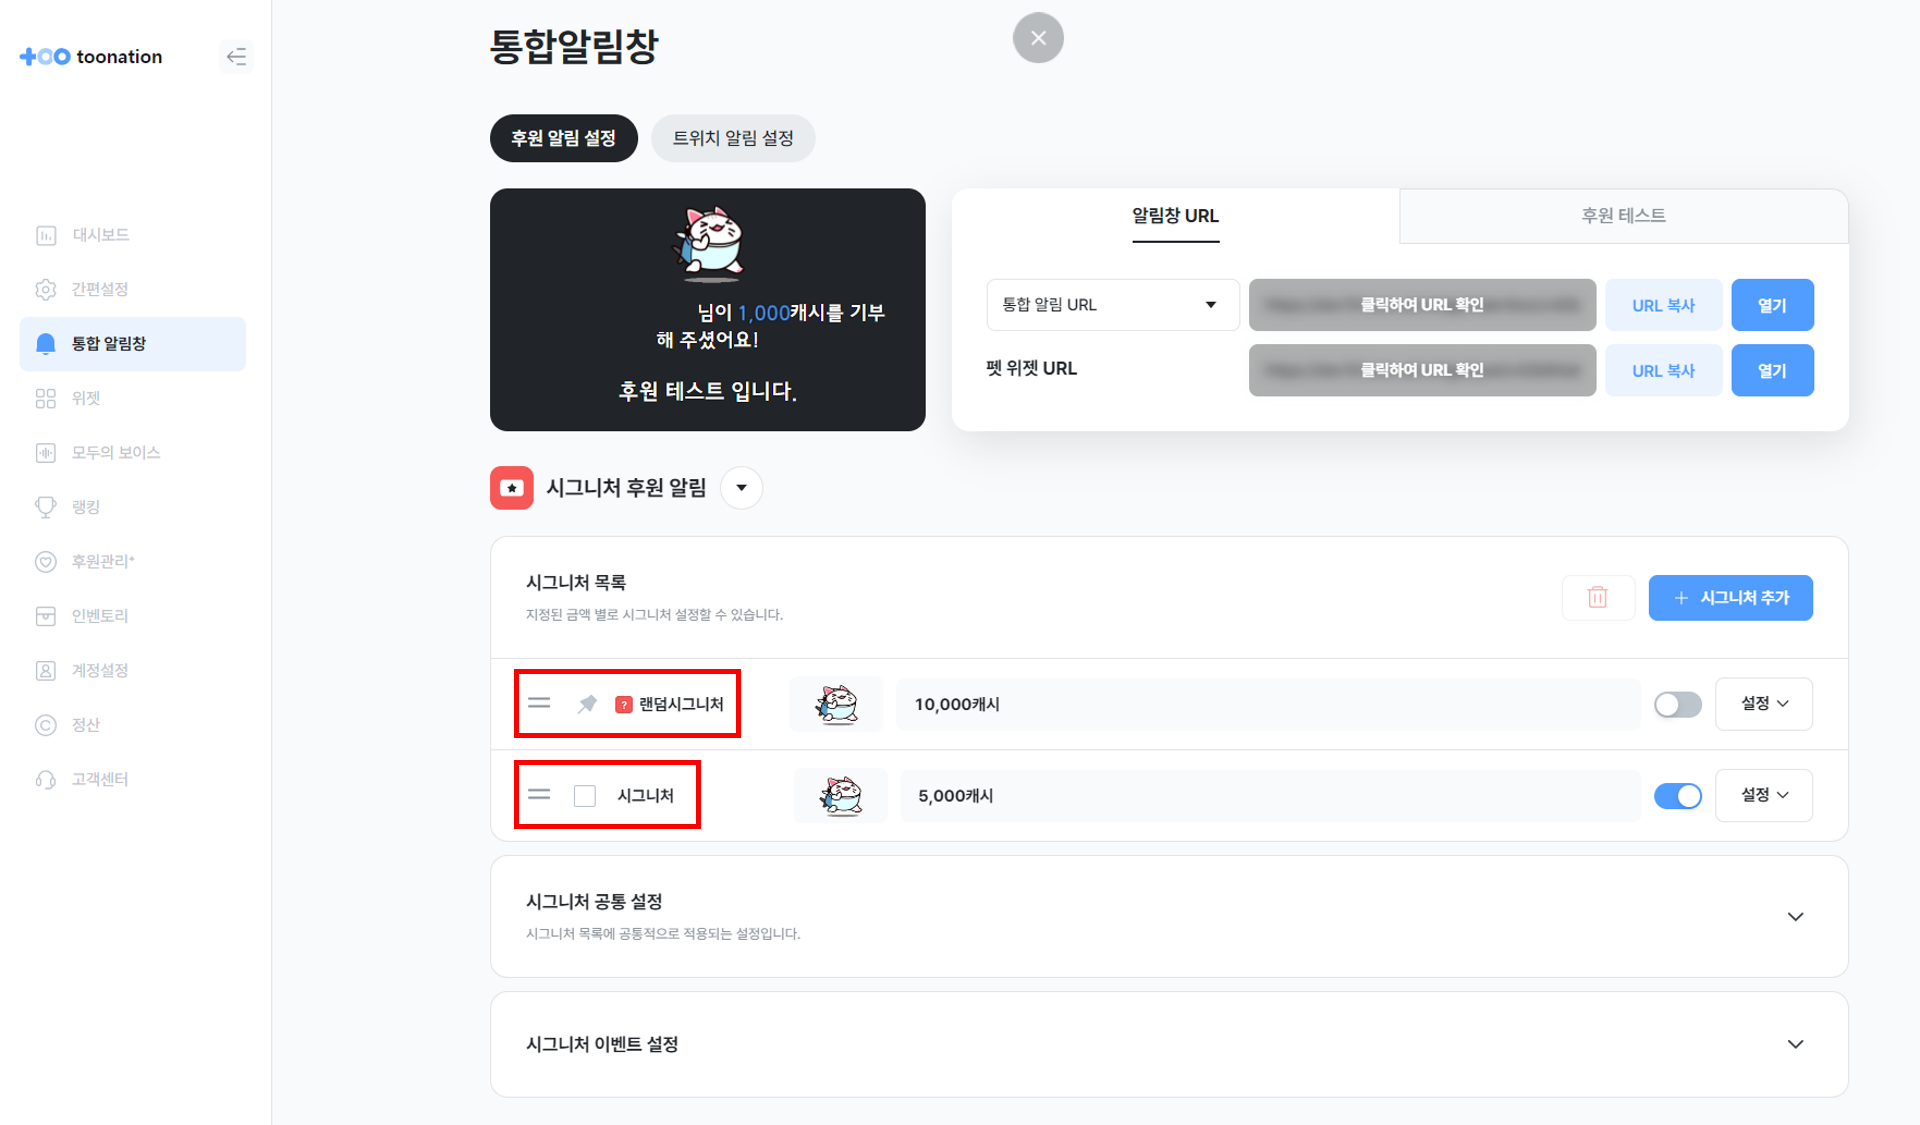The height and width of the screenshot is (1125, 1920).
Task: Click the 10,000캐시 amount field
Action: point(1268,704)
